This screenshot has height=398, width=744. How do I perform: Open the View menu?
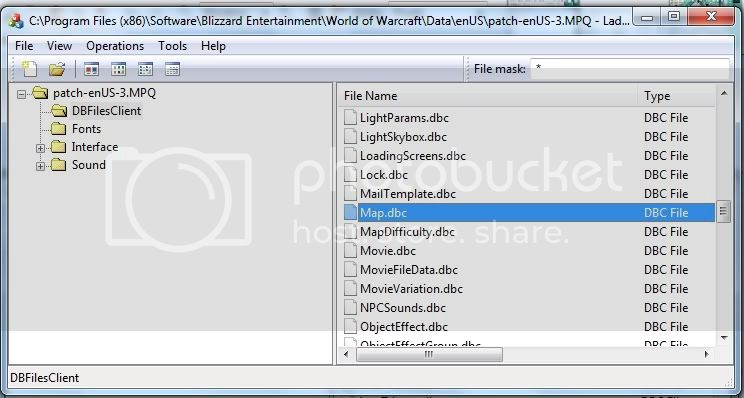click(x=59, y=46)
